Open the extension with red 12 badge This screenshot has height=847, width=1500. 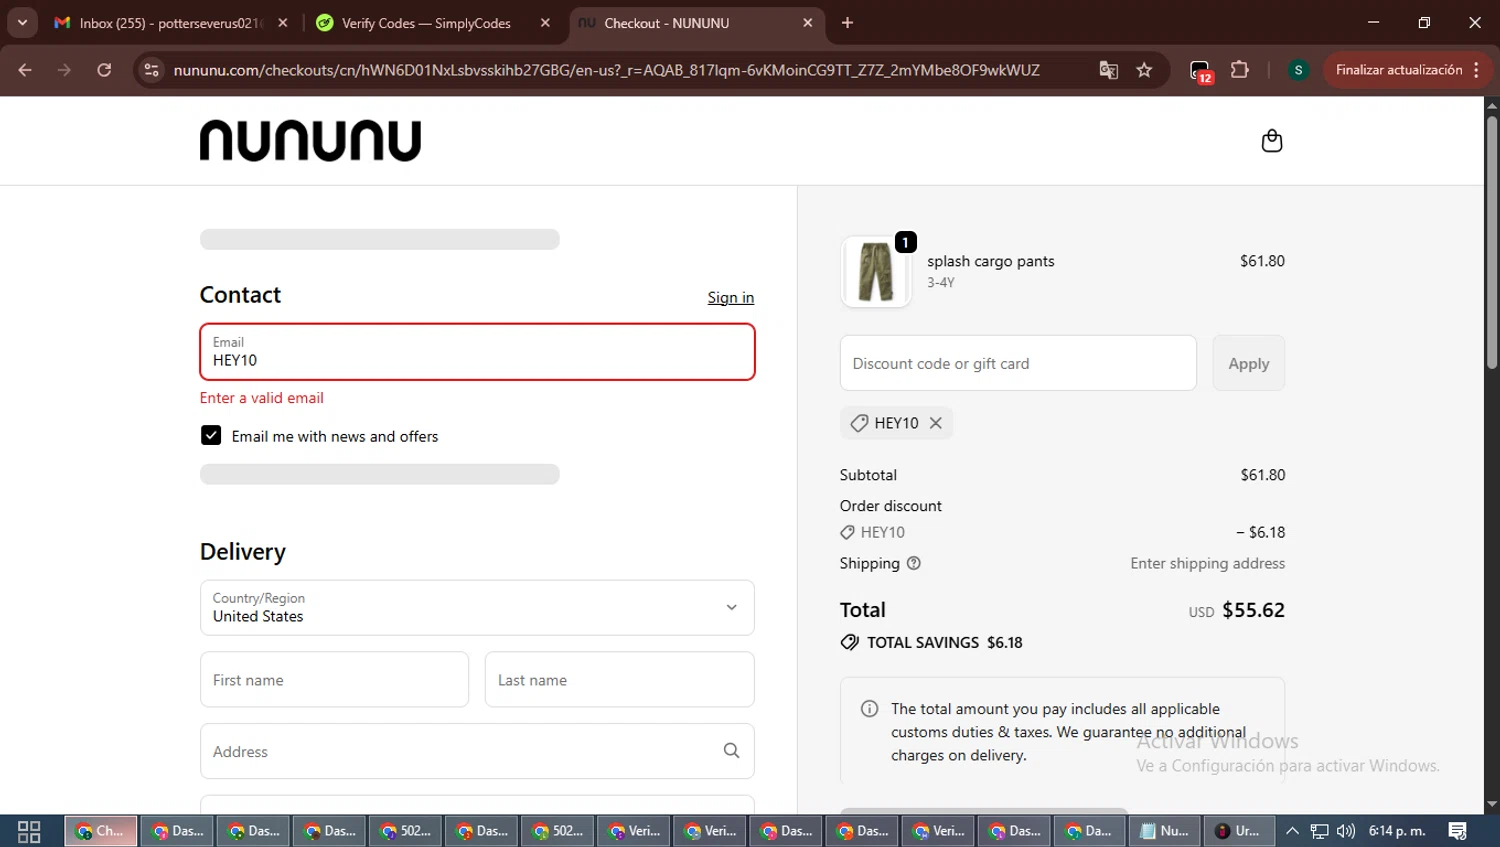1200,71
